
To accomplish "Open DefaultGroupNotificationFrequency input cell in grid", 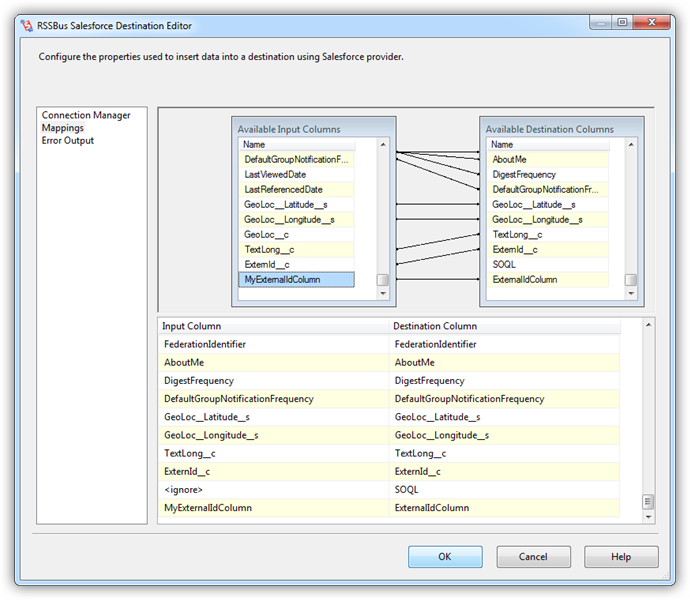I will point(274,399).
